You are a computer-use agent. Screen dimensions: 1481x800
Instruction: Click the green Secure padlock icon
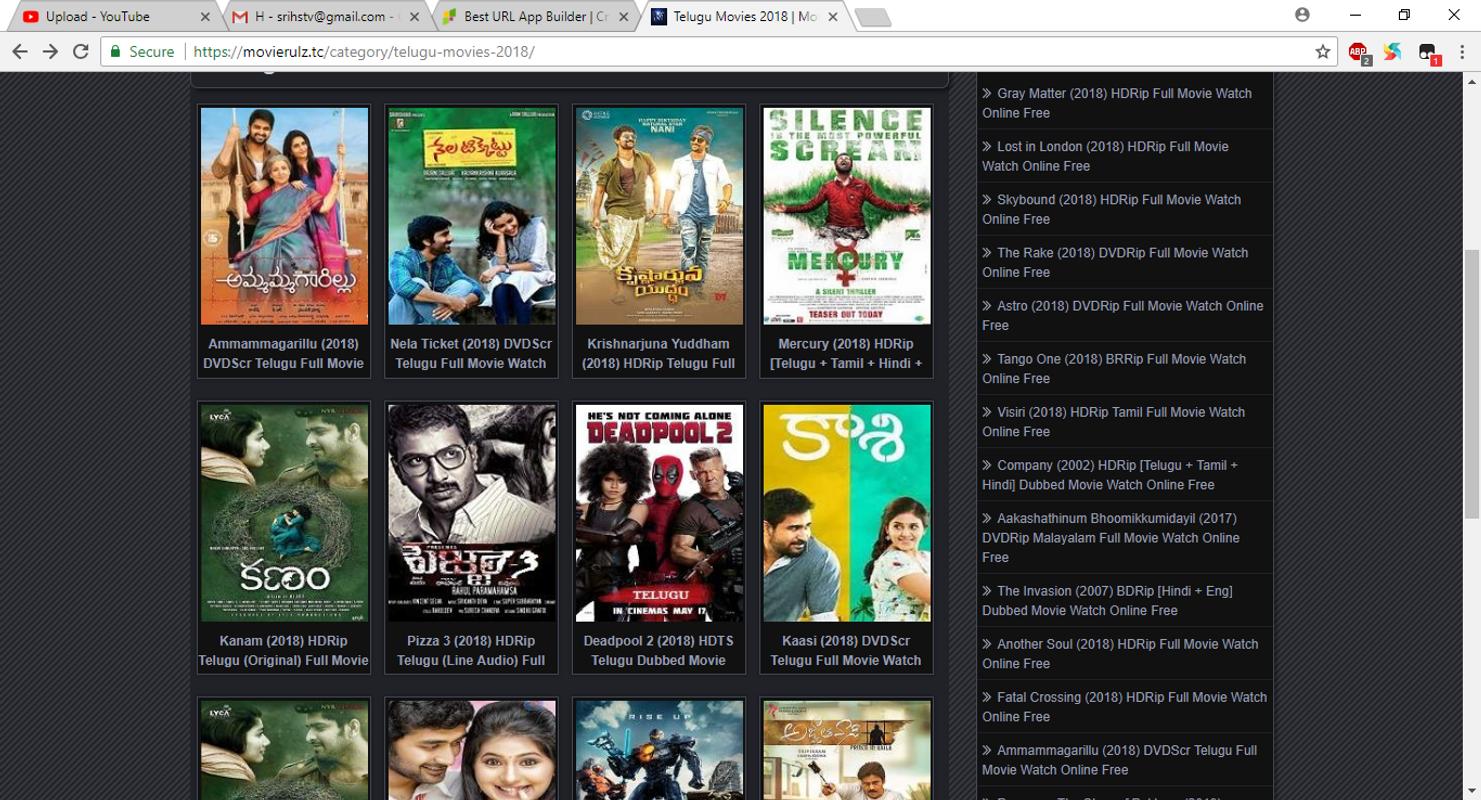(x=116, y=52)
